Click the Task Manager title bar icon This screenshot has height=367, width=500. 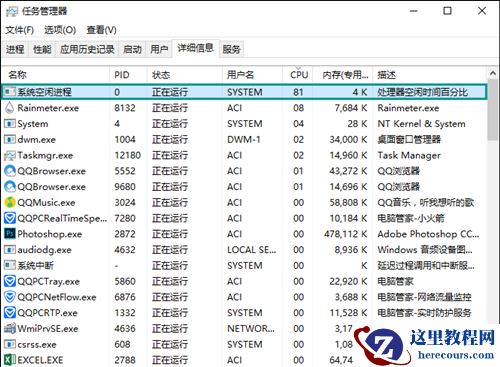click(x=12, y=11)
